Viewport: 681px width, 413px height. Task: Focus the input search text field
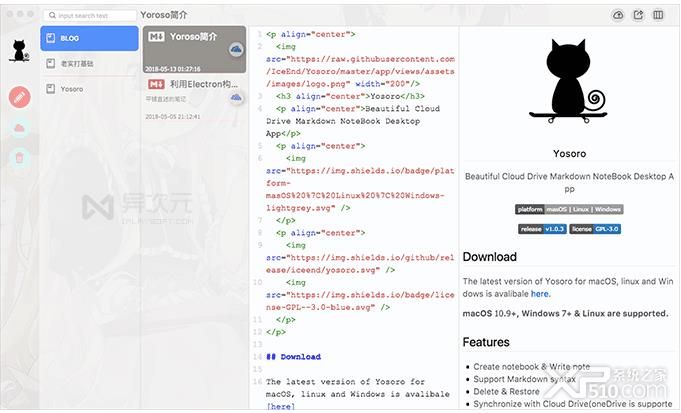90,15
